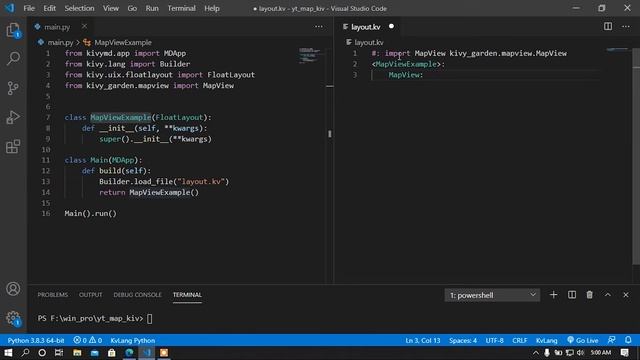The height and width of the screenshot is (360, 640).
Task: Open notifications bell in status bar
Action: [x=628, y=340]
